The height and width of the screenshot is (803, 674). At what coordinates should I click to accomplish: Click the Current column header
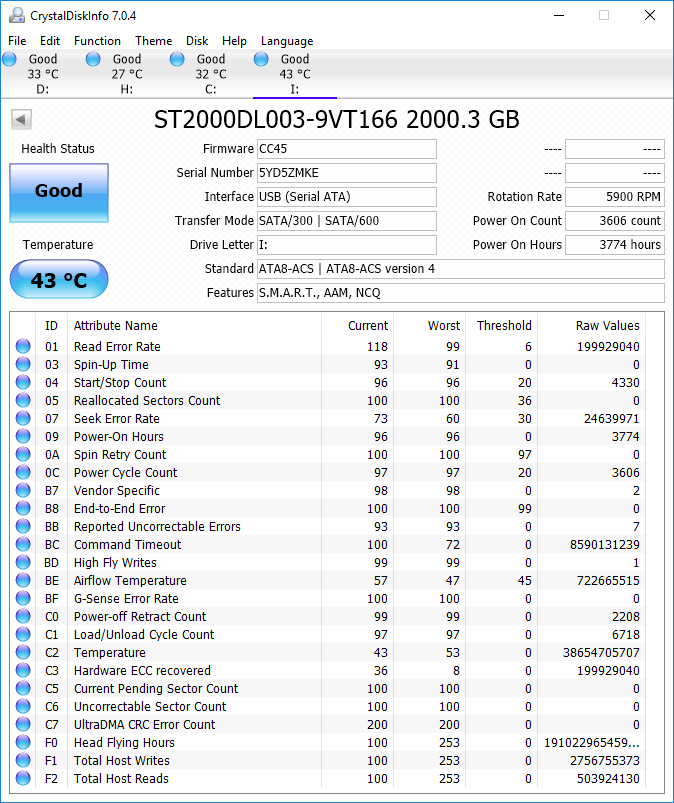(x=357, y=326)
